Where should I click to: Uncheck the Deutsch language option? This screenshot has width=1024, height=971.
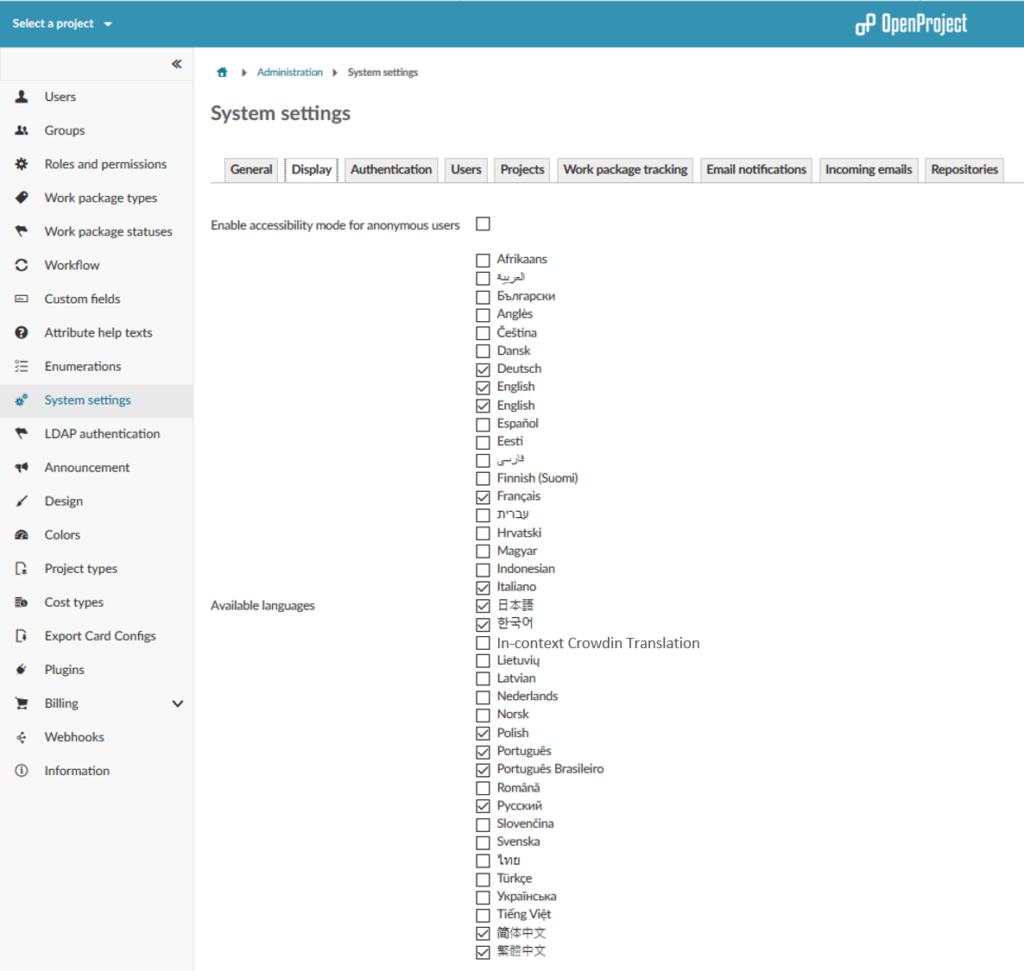point(481,368)
